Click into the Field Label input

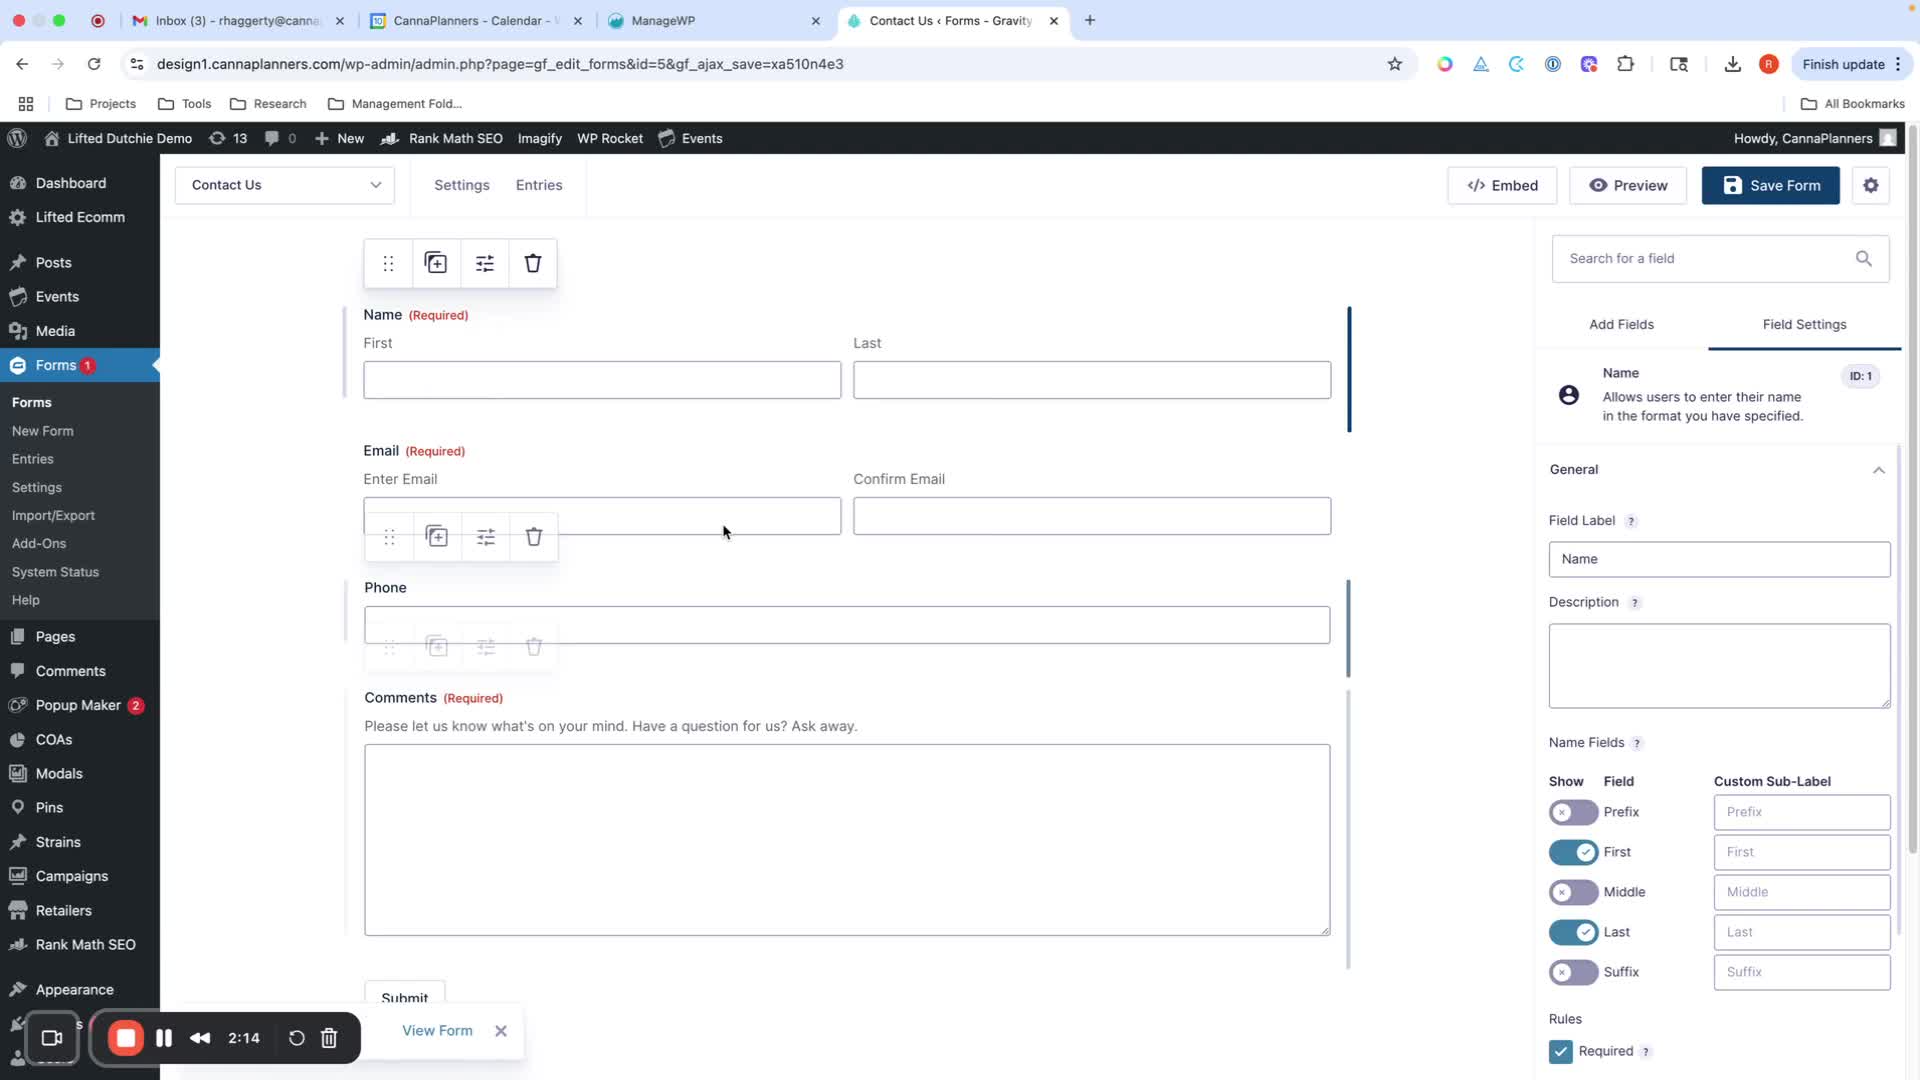[1718, 559]
